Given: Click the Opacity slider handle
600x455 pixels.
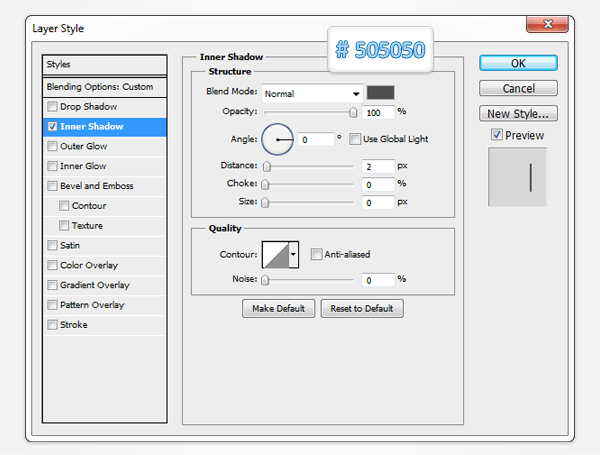Looking at the screenshot, I should pos(353,113).
